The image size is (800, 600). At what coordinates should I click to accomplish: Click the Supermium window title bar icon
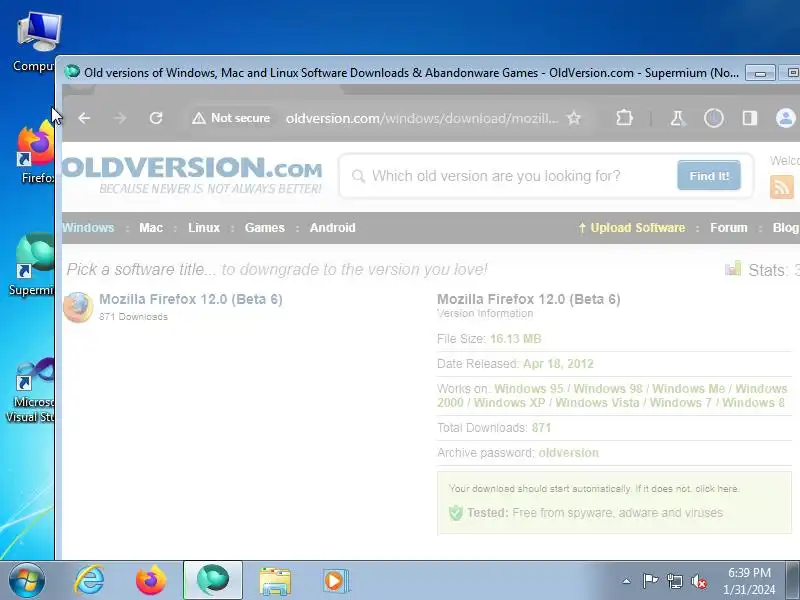[72, 72]
